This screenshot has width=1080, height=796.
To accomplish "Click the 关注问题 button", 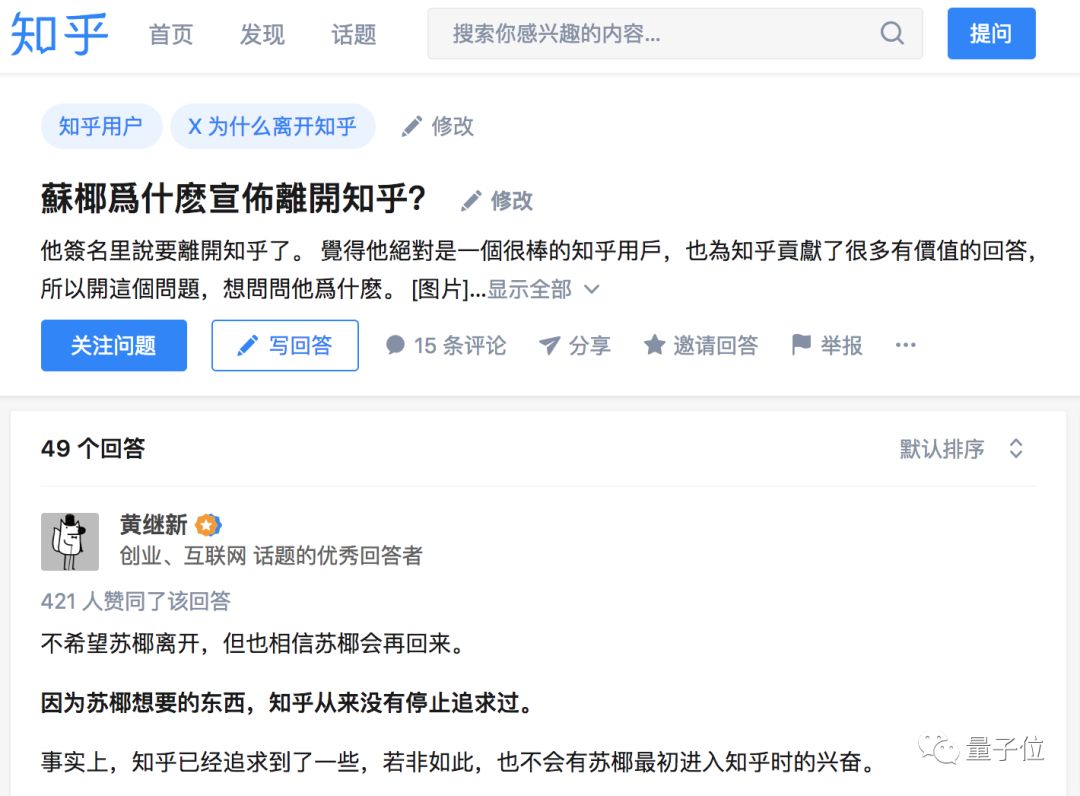I will 114,346.
